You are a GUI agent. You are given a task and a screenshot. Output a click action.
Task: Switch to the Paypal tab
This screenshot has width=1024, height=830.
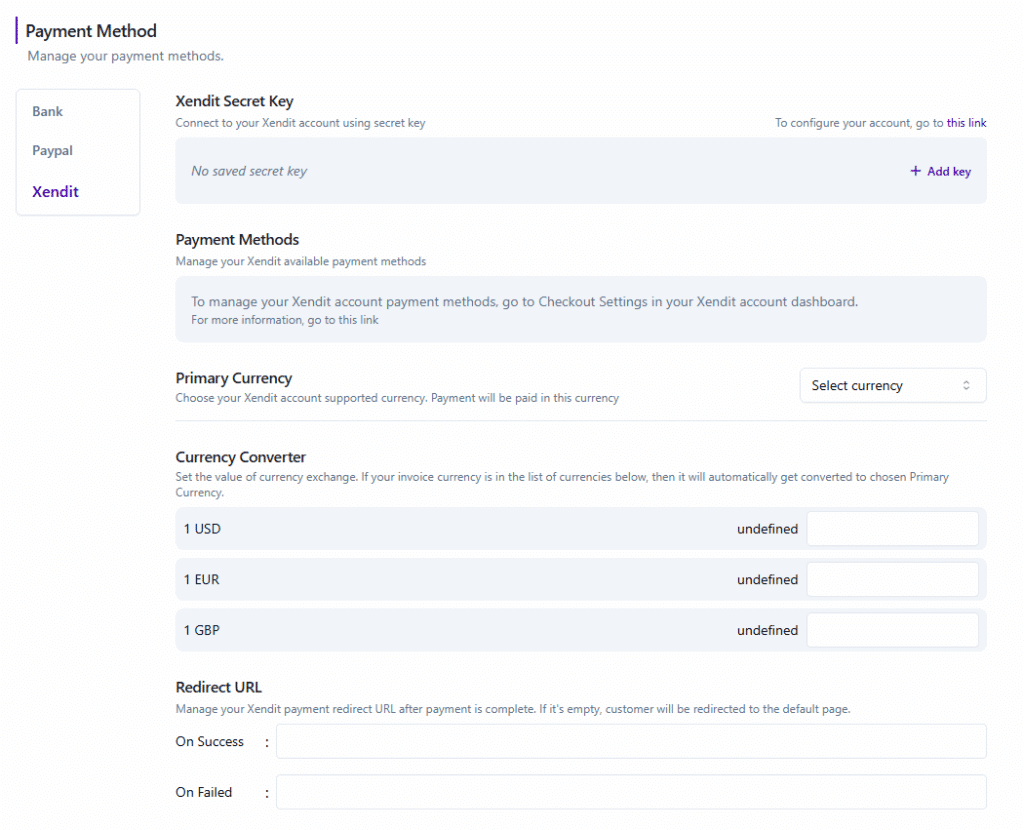pyautogui.click(x=52, y=151)
